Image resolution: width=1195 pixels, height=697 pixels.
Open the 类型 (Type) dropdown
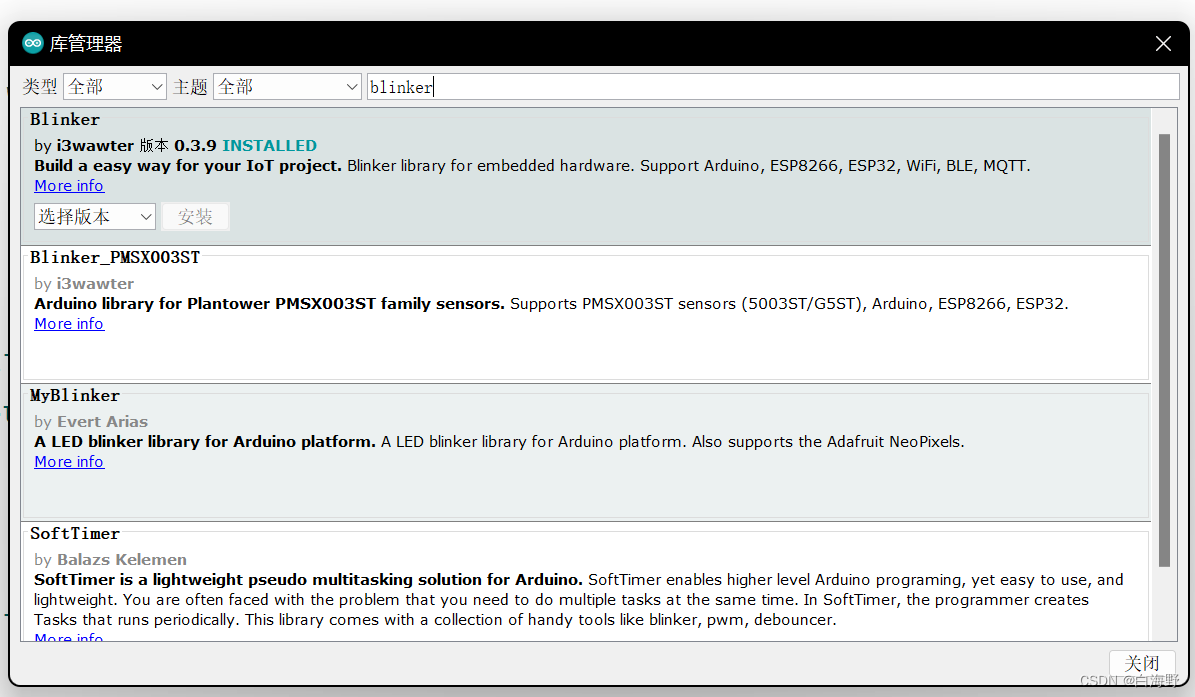[114, 87]
